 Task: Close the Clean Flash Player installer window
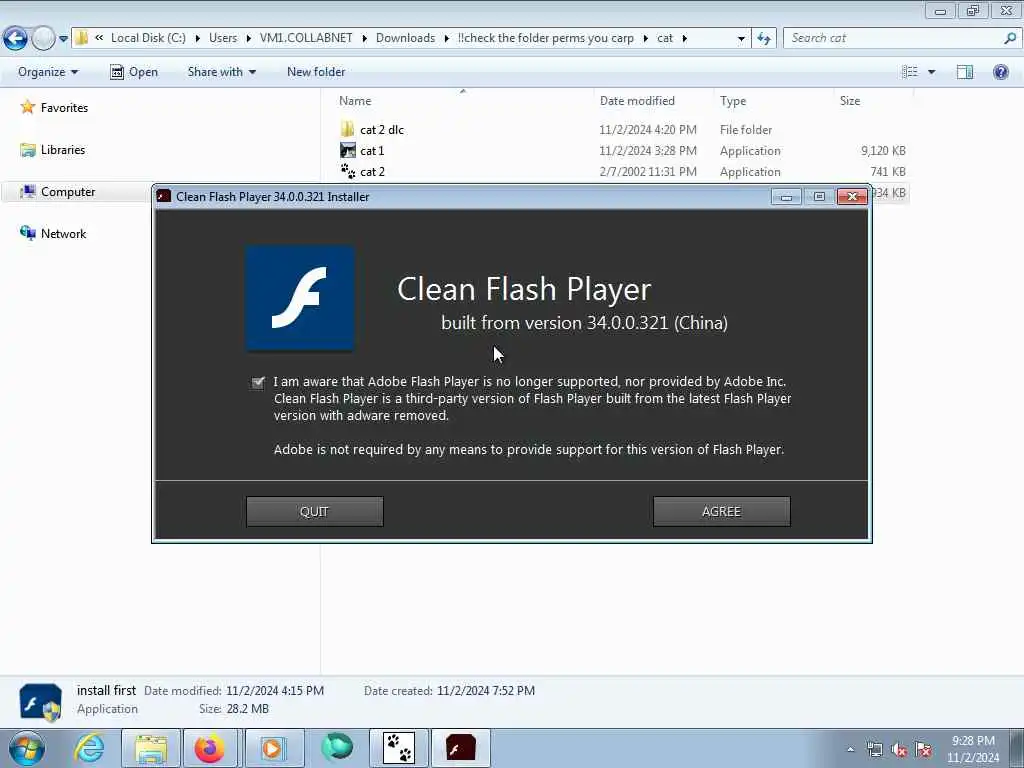tap(852, 197)
